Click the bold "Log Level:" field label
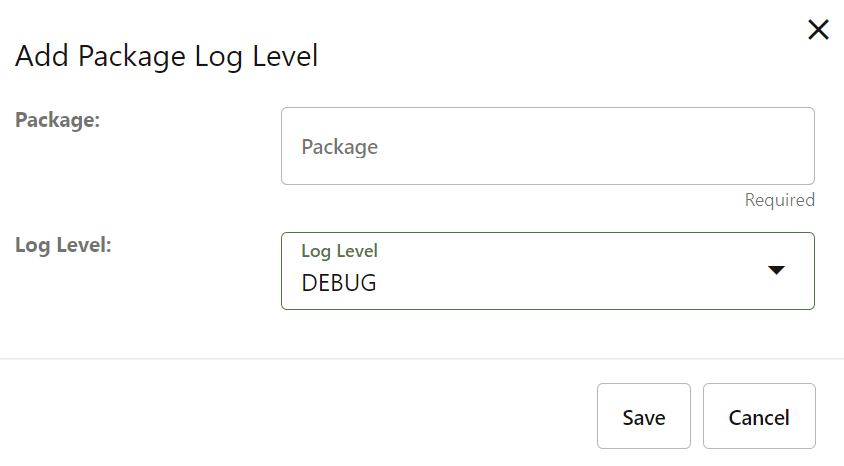 pyautogui.click(x=63, y=244)
